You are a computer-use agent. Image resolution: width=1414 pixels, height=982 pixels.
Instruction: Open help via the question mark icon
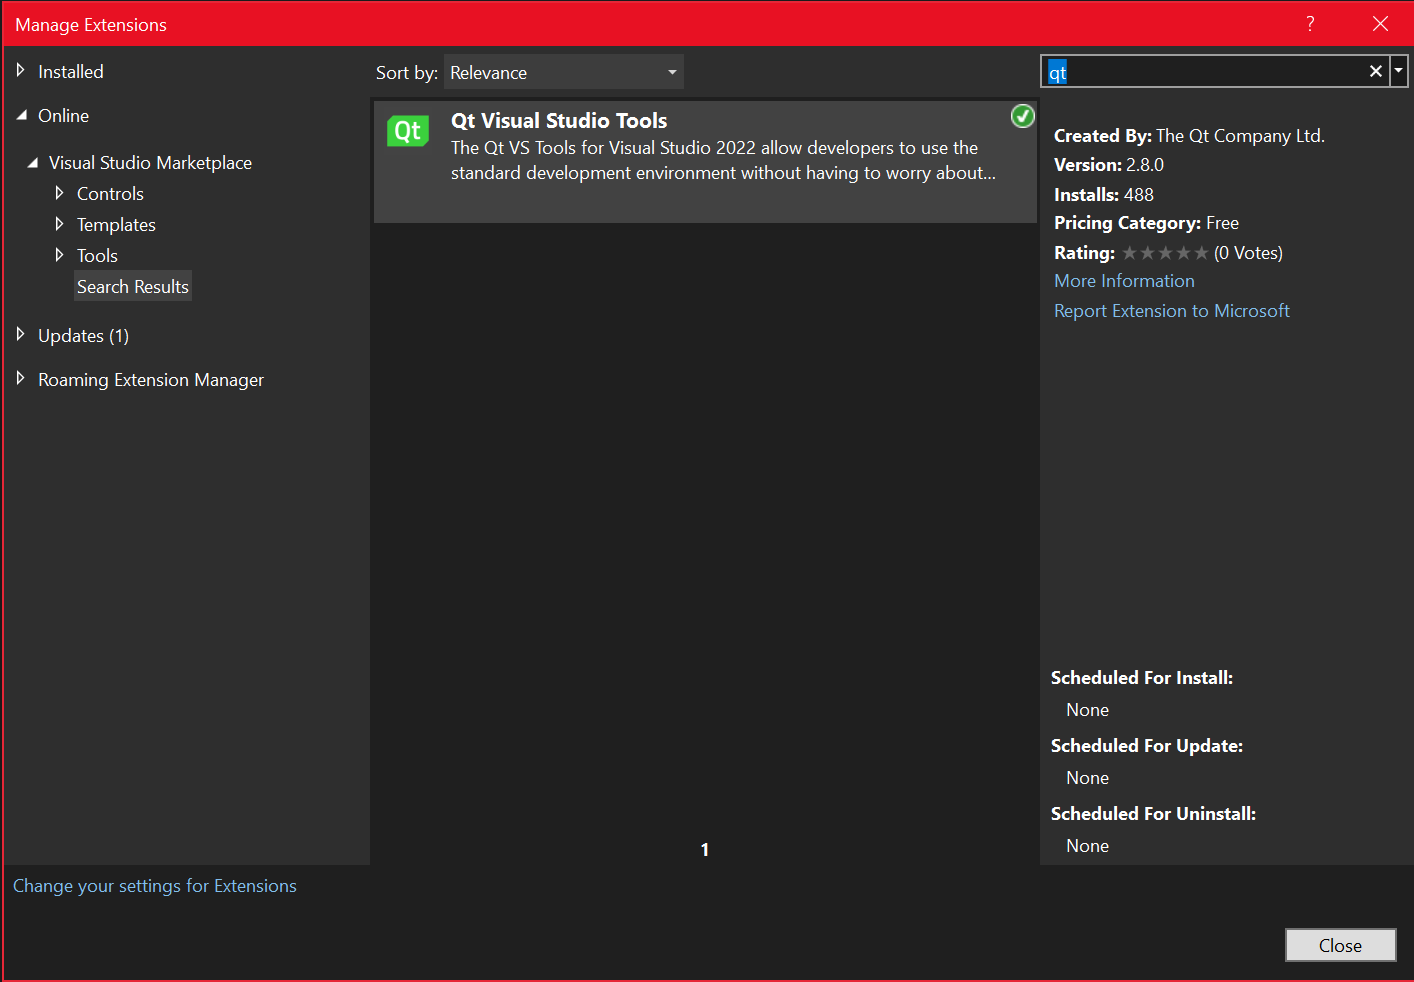[1310, 23]
